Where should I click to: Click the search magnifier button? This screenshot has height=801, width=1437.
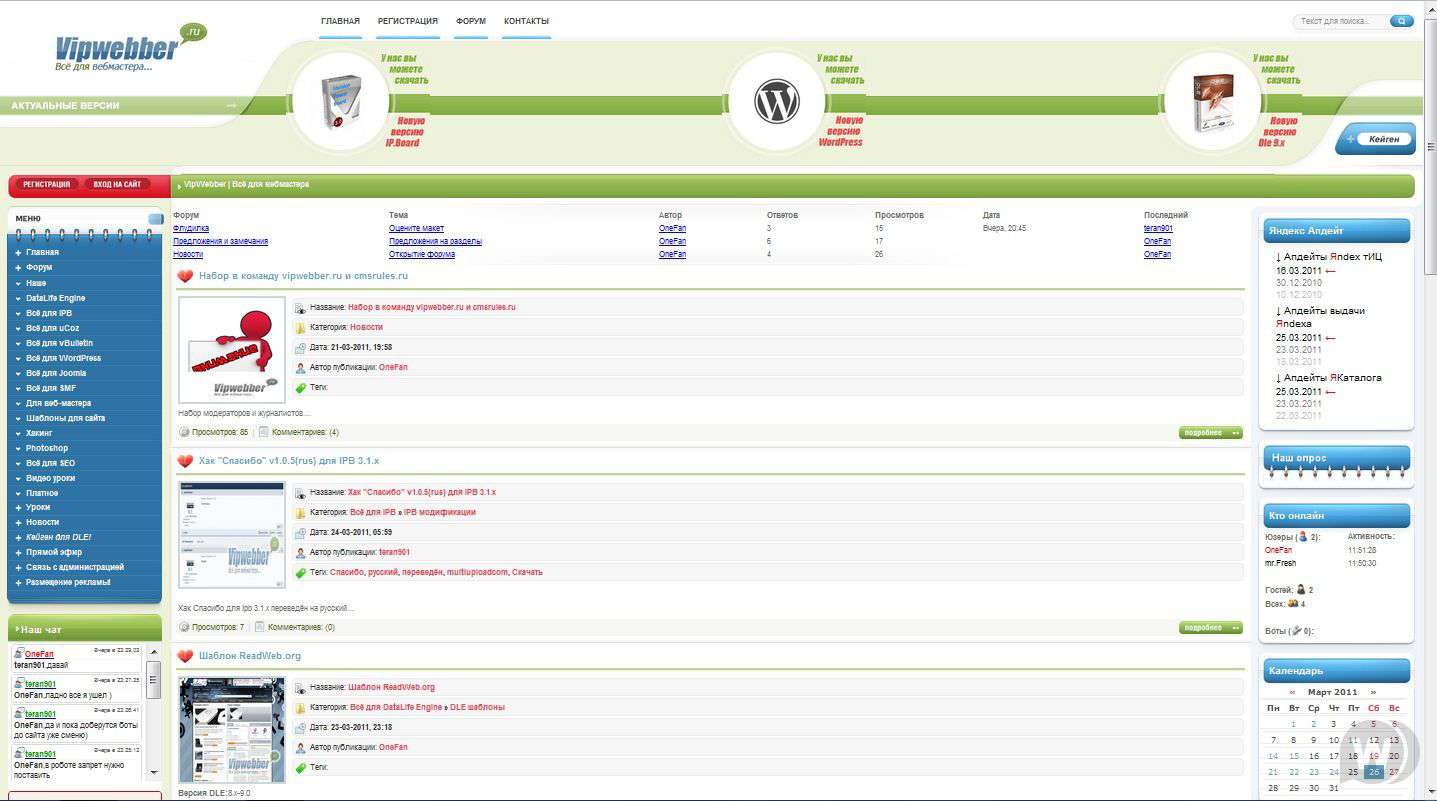pyautogui.click(x=1403, y=21)
